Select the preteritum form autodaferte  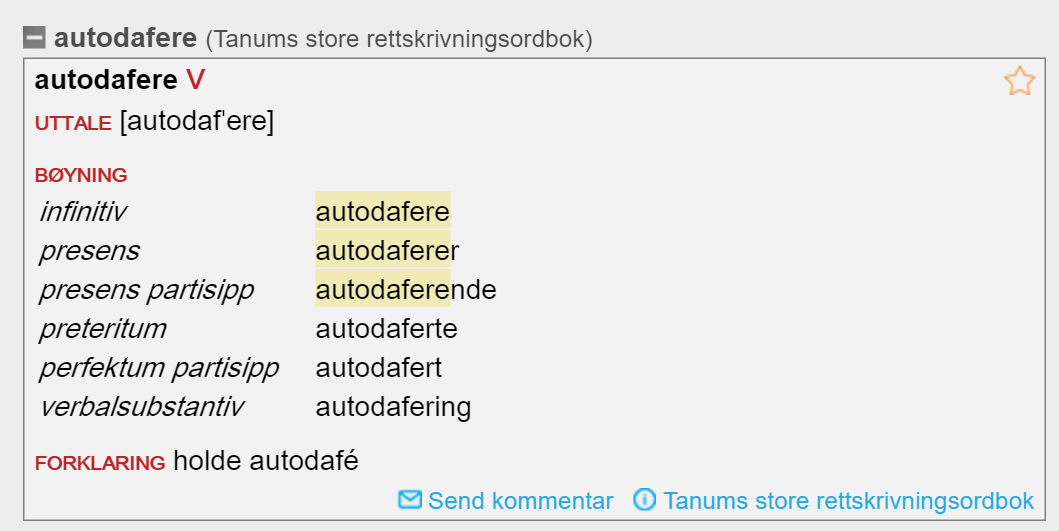[x=386, y=329]
